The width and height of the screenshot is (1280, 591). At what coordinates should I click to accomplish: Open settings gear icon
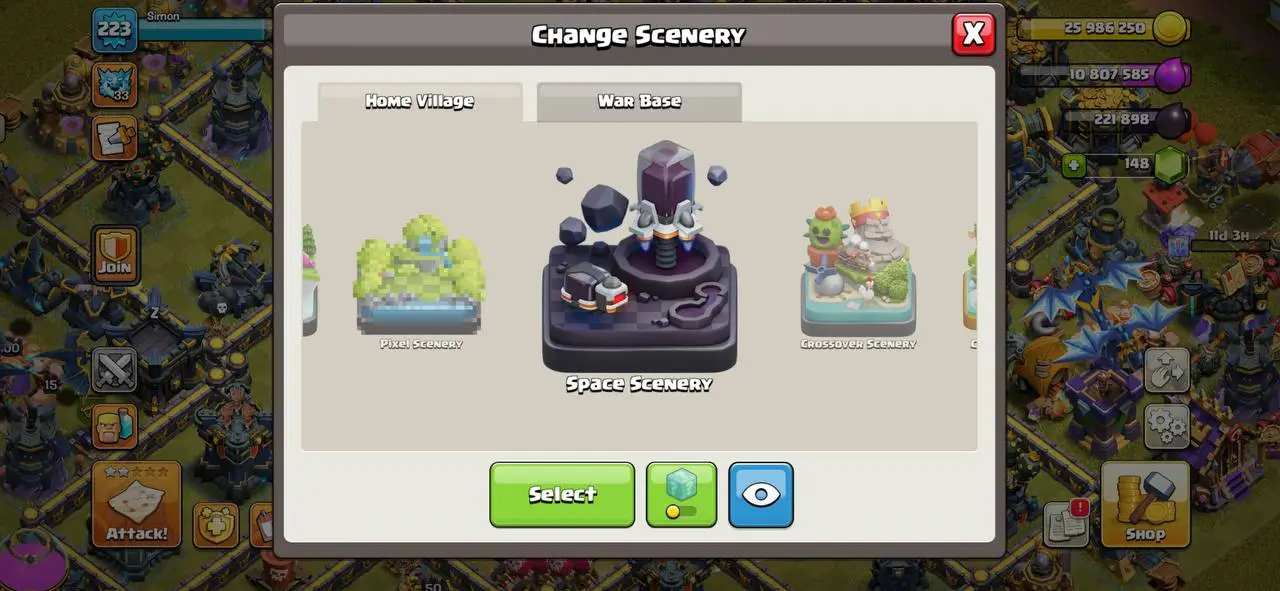pyautogui.click(x=1167, y=427)
